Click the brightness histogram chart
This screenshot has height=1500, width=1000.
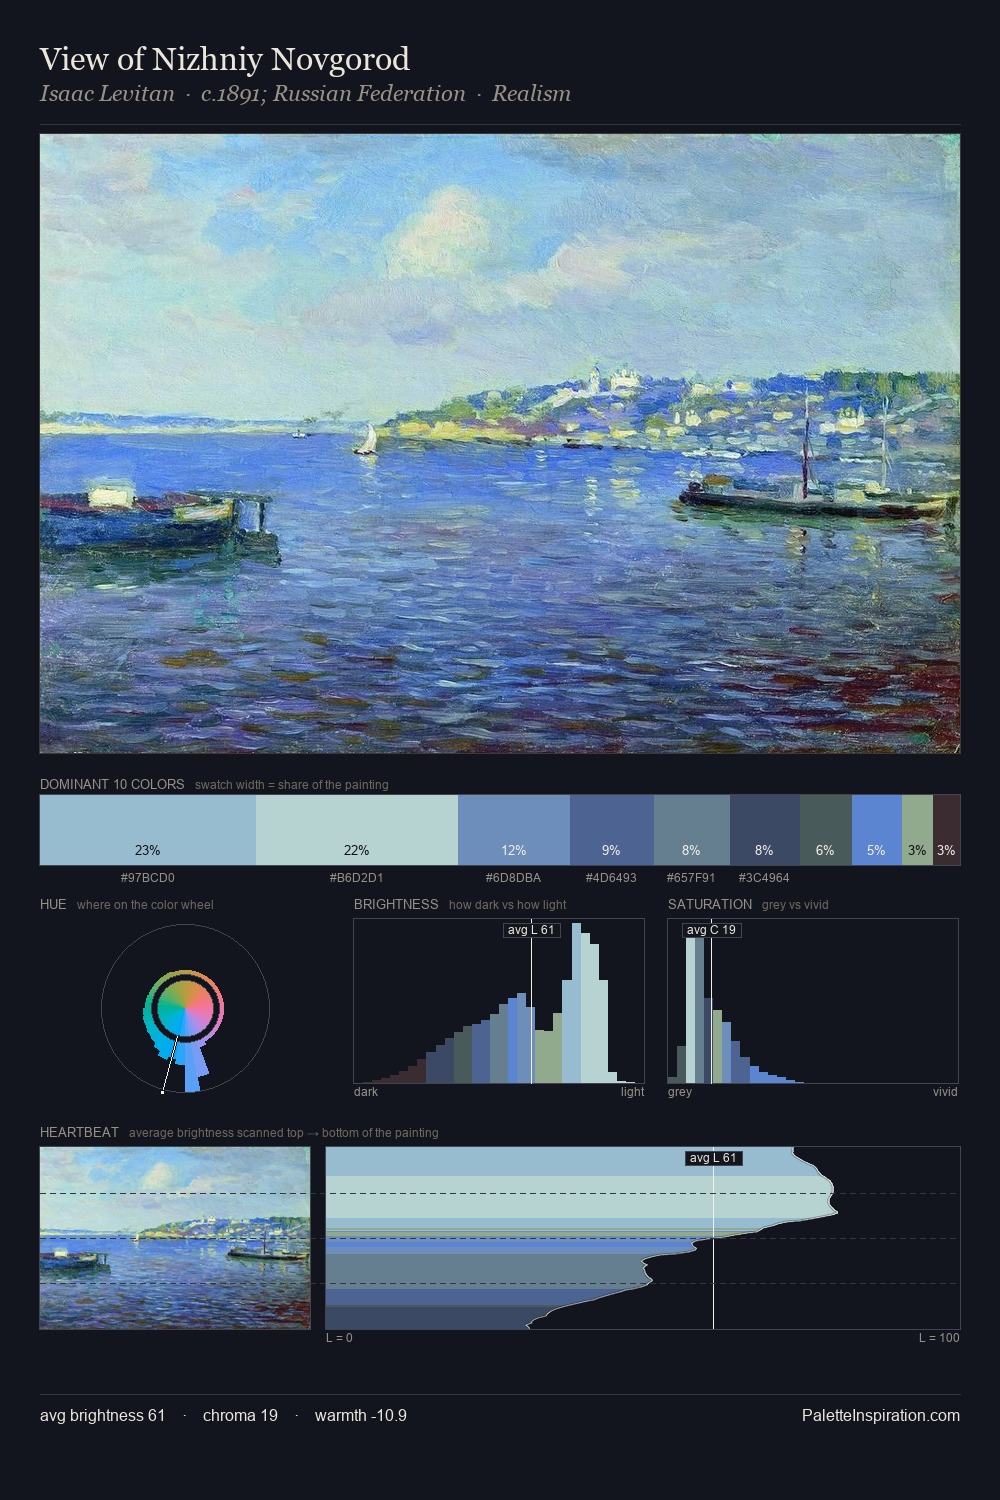click(x=499, y=1001)
